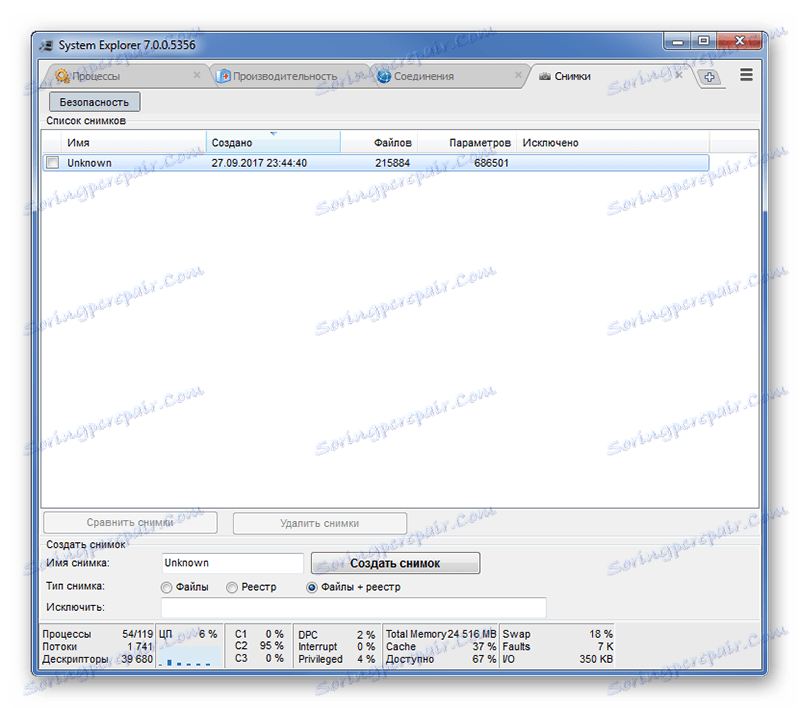800x708 pixels.
Task: Click the ЦП usage graph
Action: click(189, 657)
